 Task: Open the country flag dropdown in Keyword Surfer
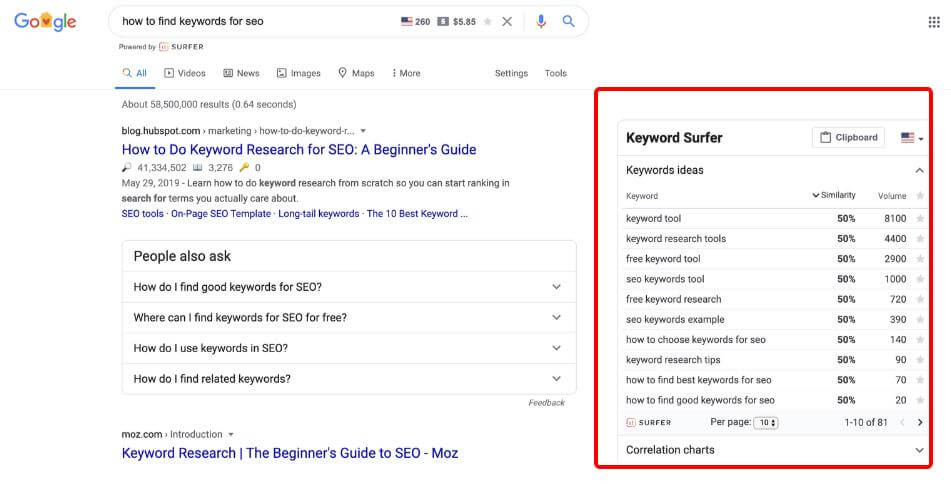[x=912, y=138]
